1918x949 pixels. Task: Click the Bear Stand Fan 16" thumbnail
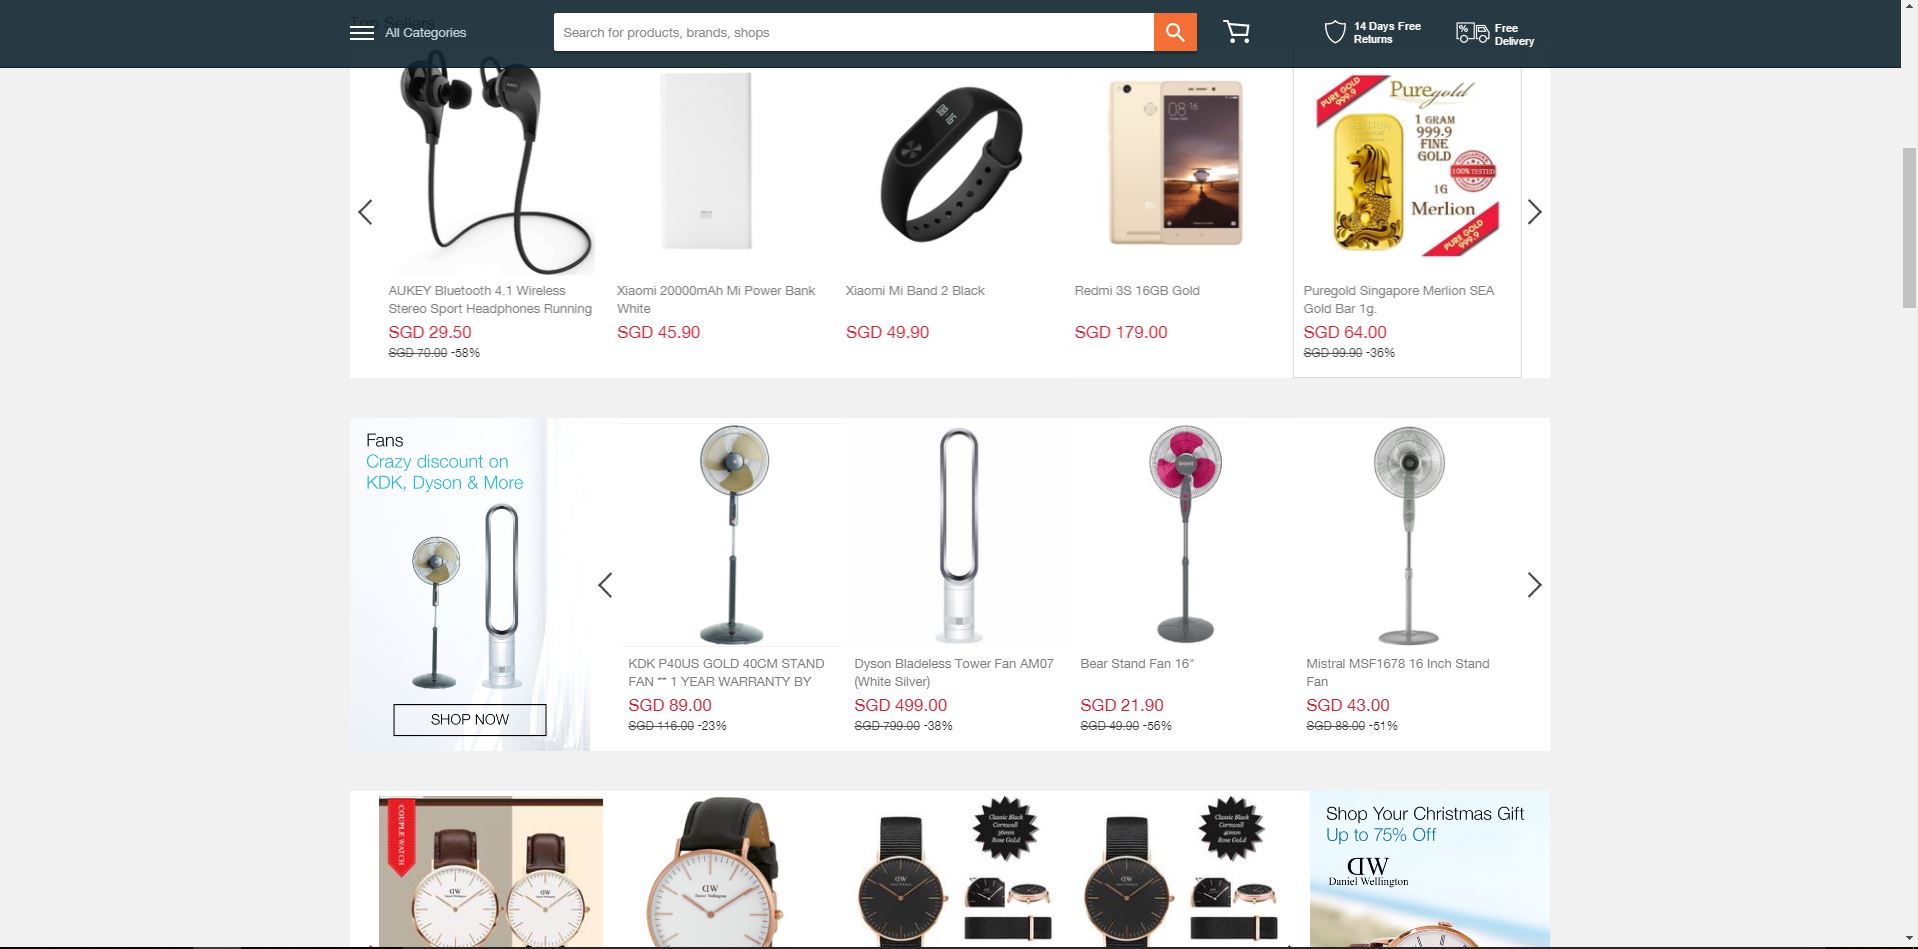[x=1185, y=534]
